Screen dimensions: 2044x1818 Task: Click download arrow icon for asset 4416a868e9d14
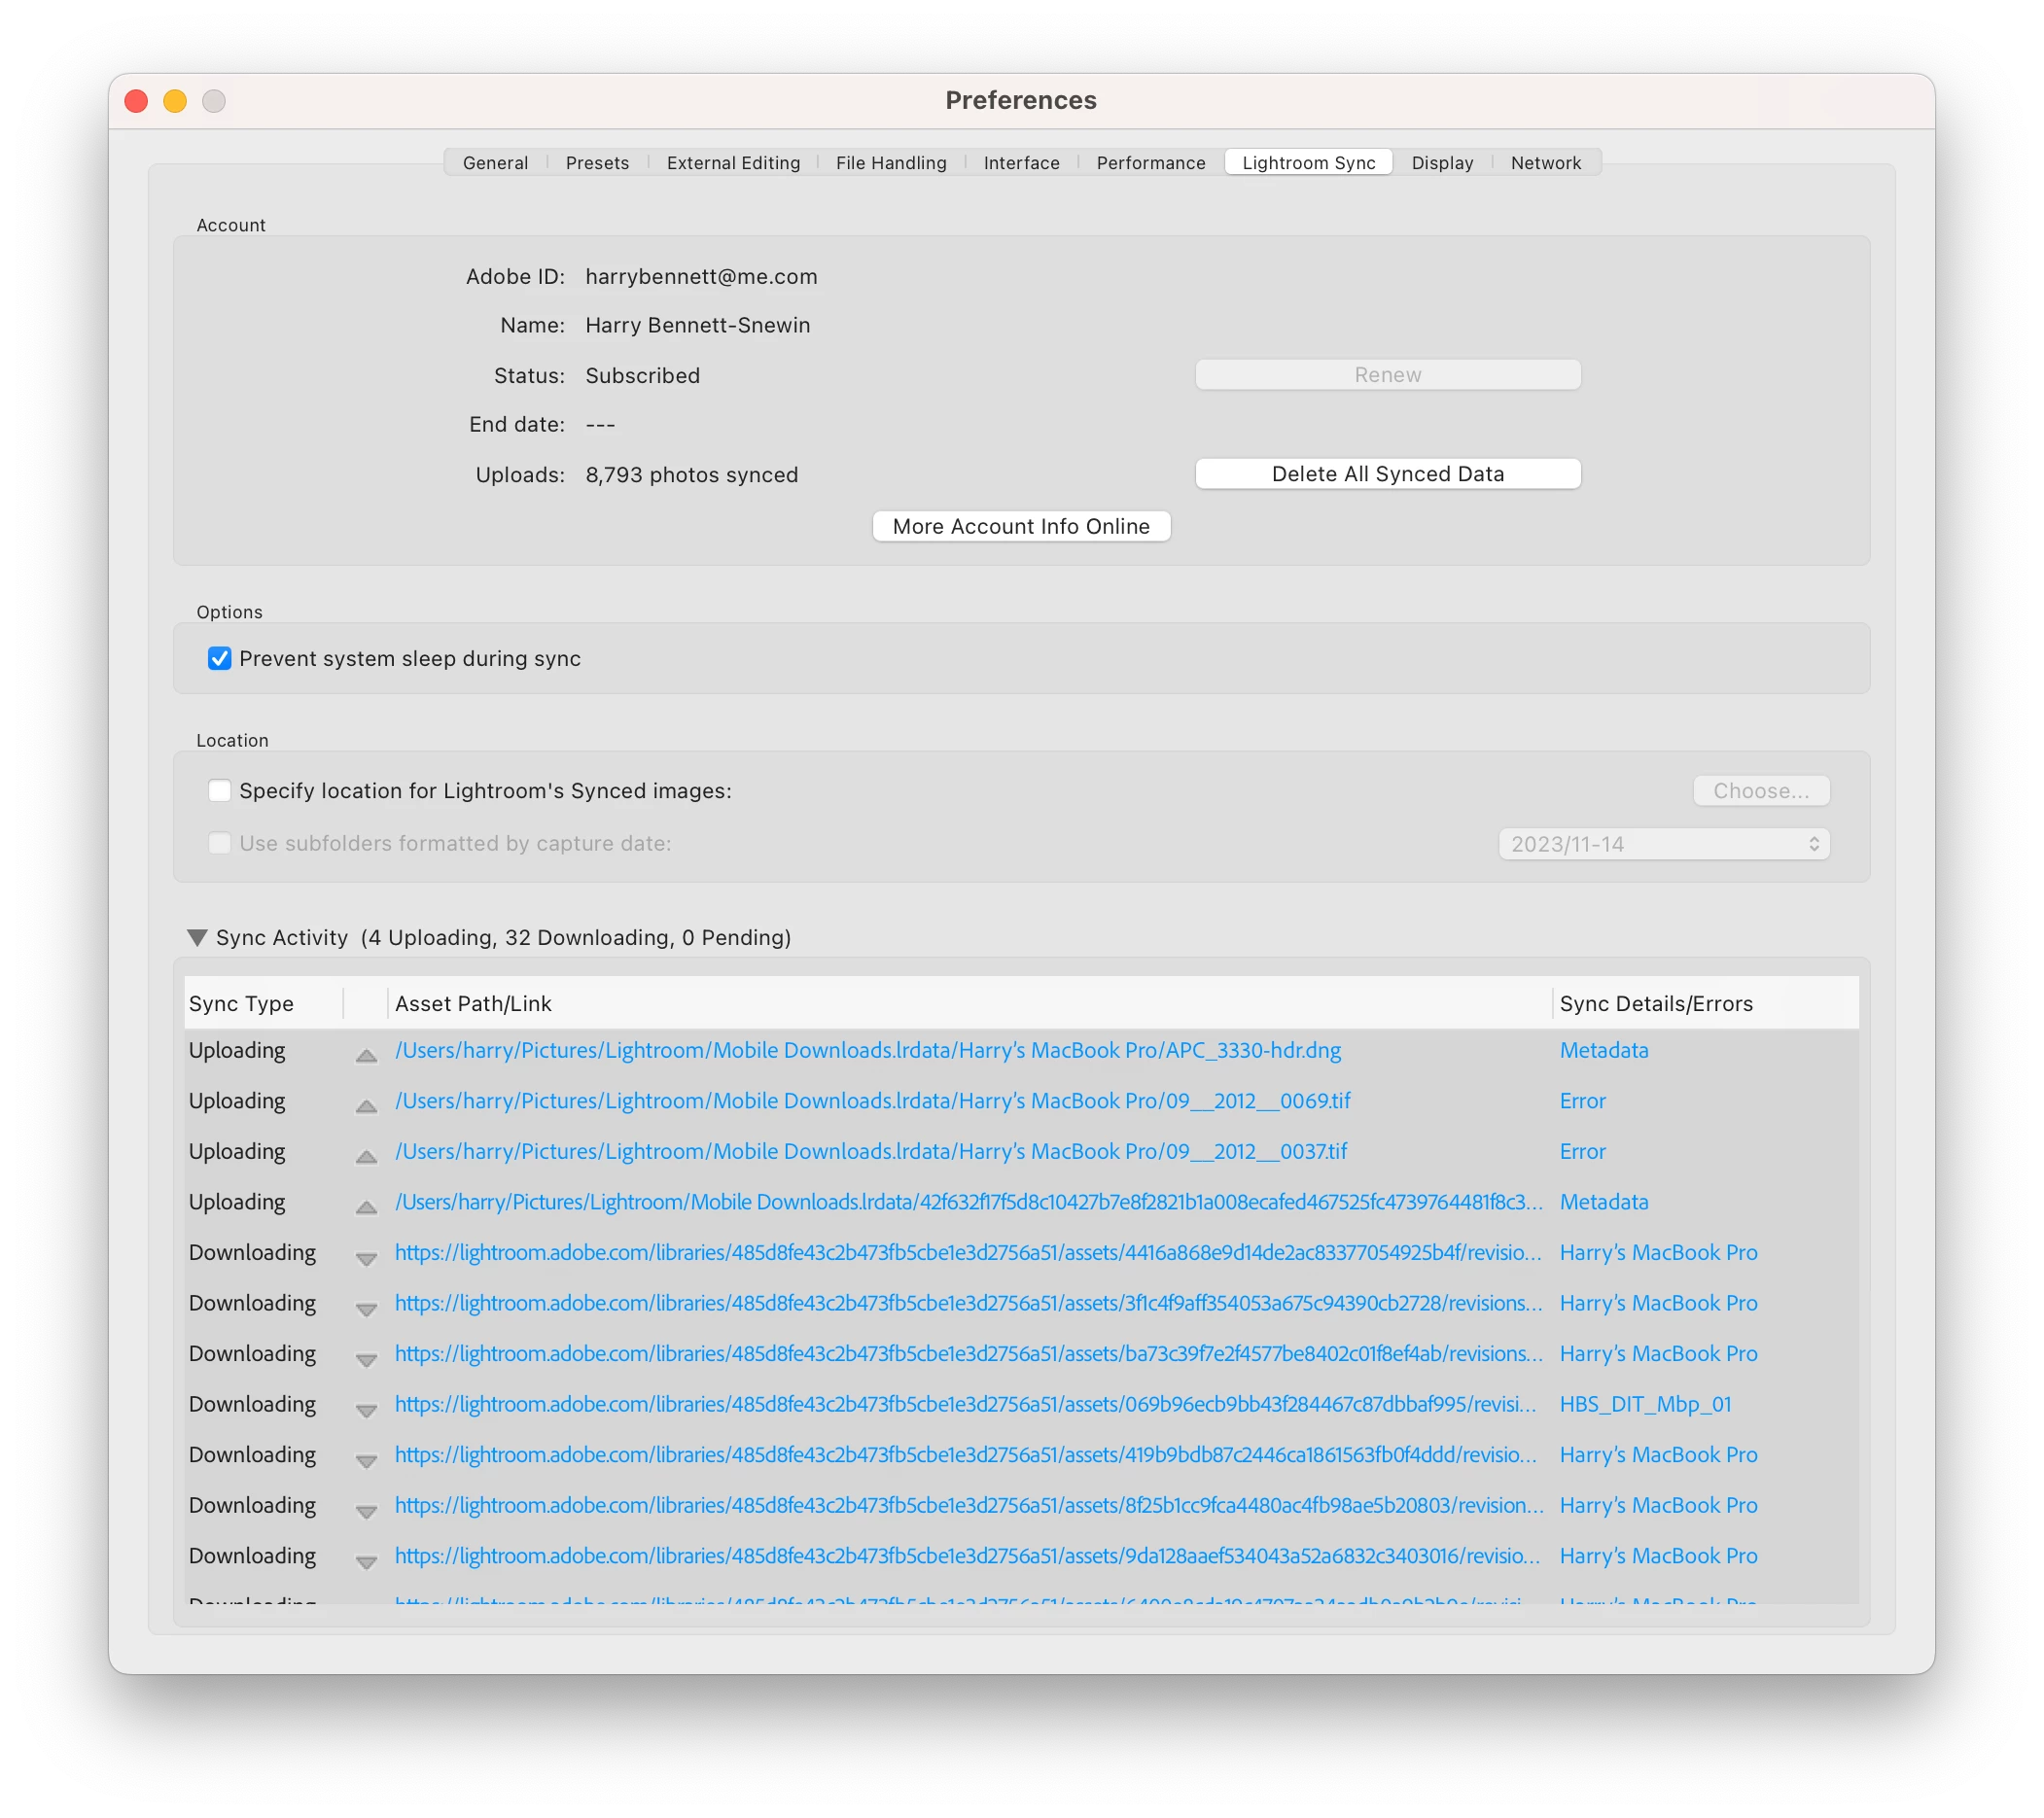pyautogui.click(x=366, y=1258)
